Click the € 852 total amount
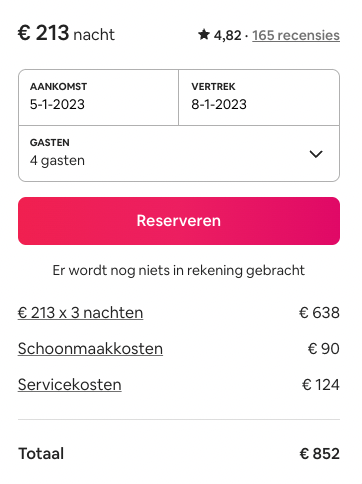The width and height of the screenshot is (362, 484). coord(319,454)
